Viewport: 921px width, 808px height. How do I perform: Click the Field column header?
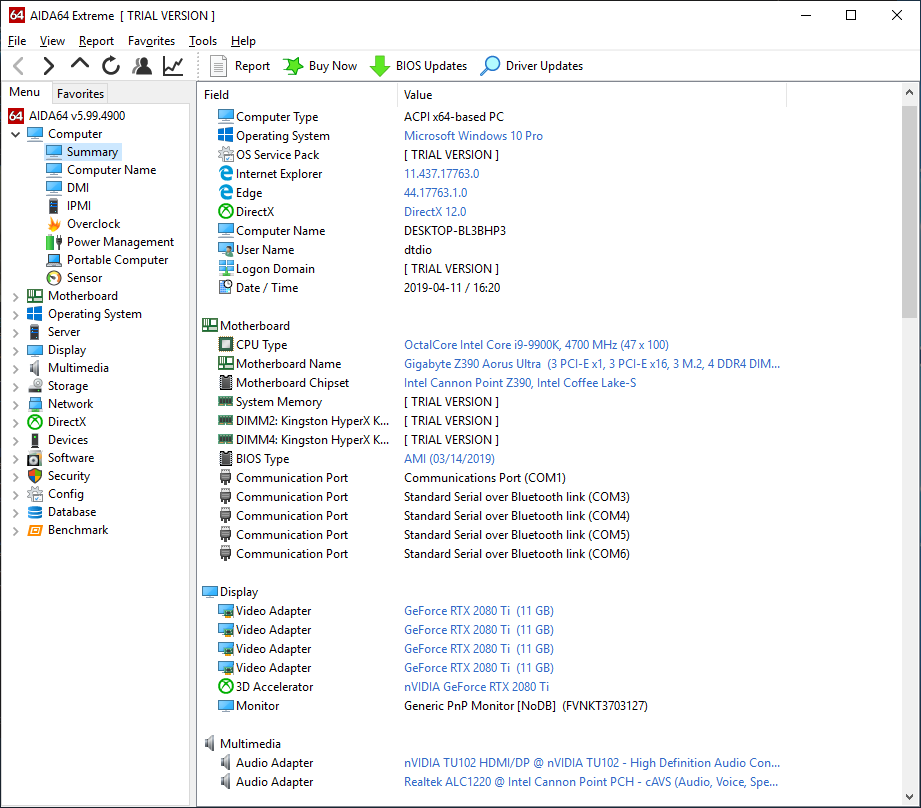[298, 95]
